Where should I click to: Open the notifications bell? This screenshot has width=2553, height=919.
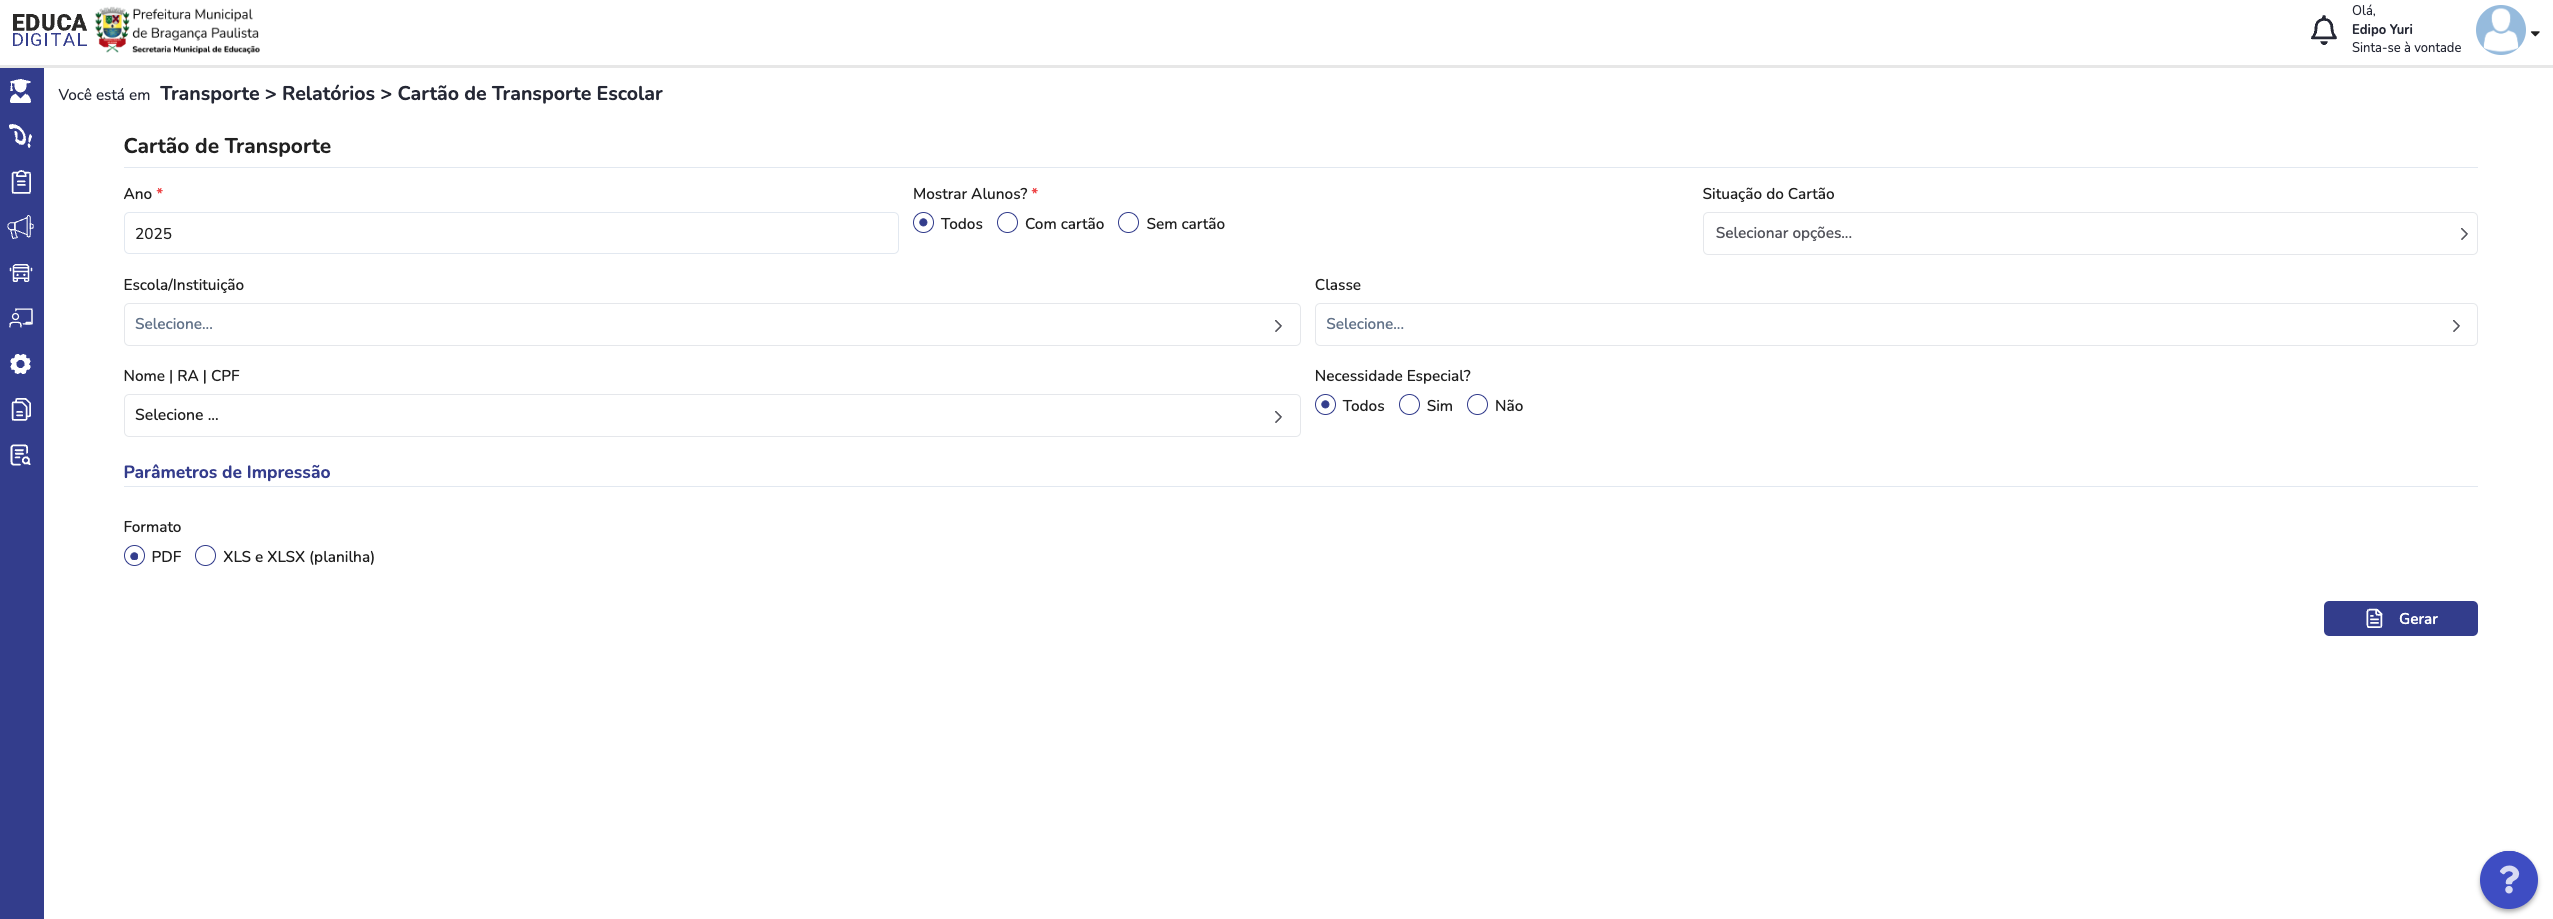click(2323, 31)
